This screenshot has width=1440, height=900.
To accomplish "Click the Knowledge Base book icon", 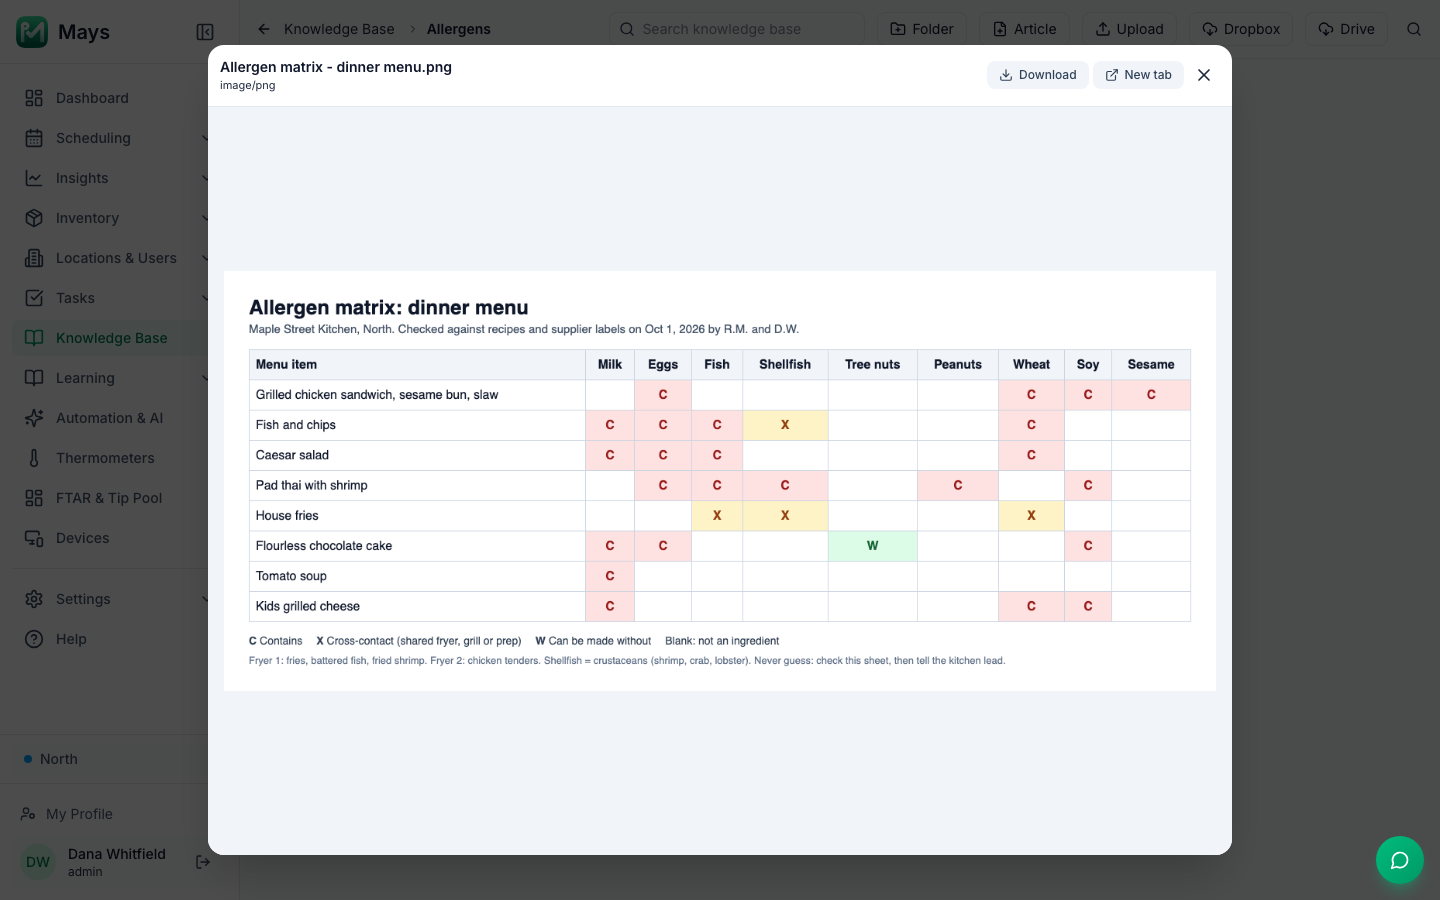I will 34,338.
